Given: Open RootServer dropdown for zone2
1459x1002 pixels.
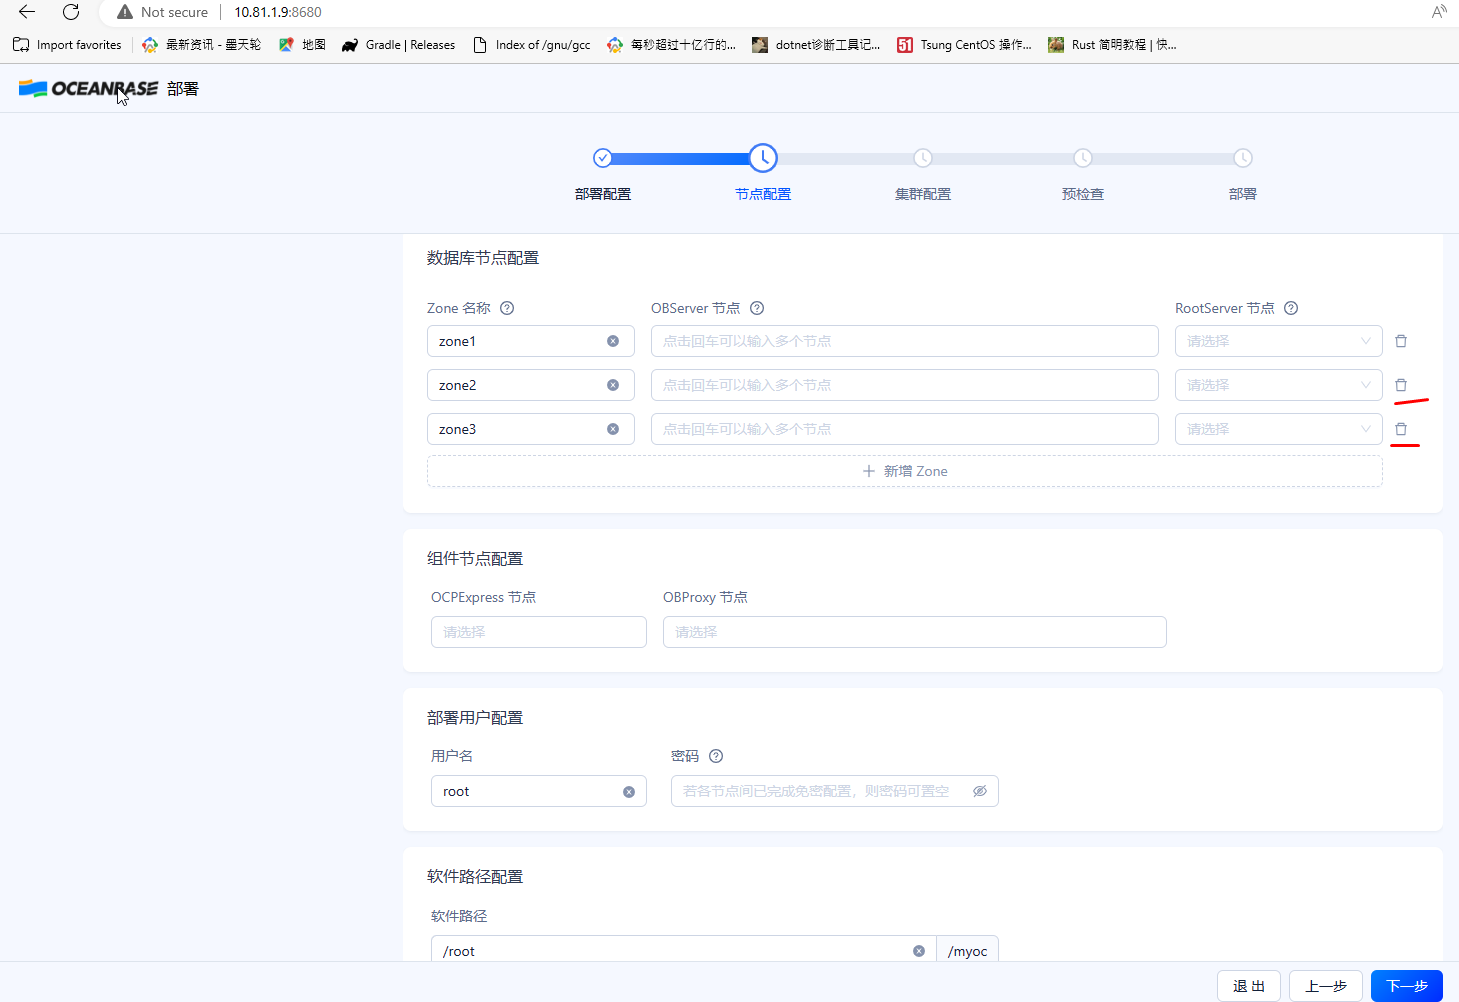Looking at the screenshot, I should tap(1279, 385).
